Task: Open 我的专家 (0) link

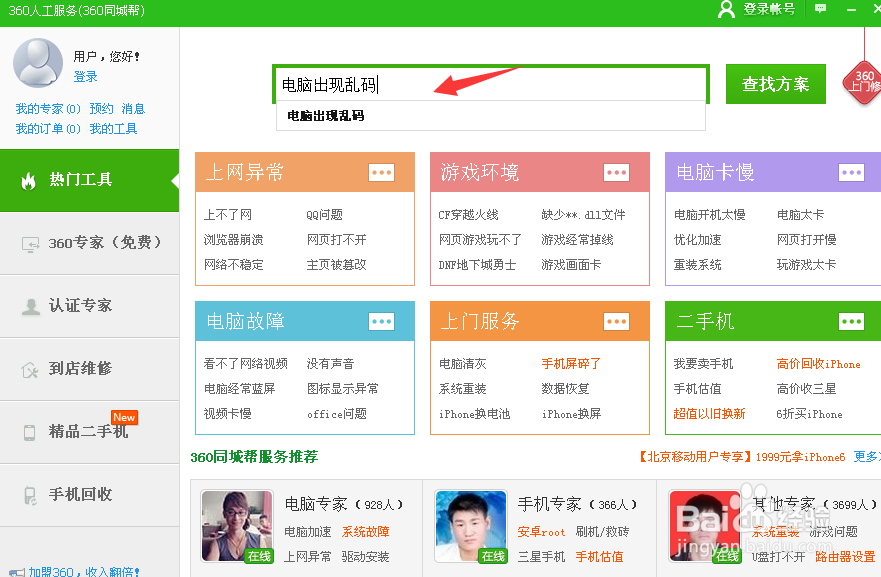Action: point(48,108)
